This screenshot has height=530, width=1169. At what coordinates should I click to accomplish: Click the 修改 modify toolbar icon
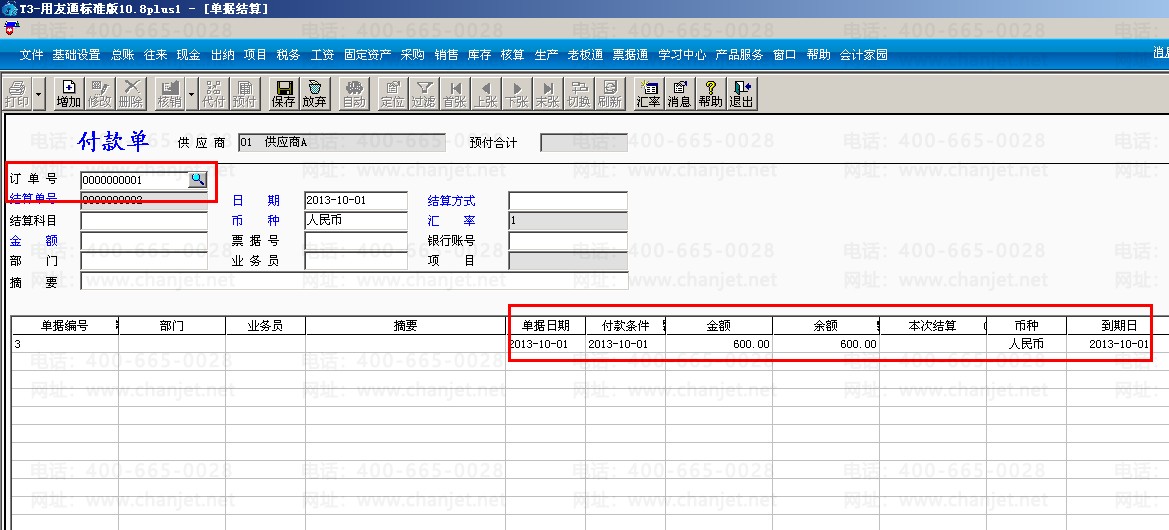click(x=99, y=94)
